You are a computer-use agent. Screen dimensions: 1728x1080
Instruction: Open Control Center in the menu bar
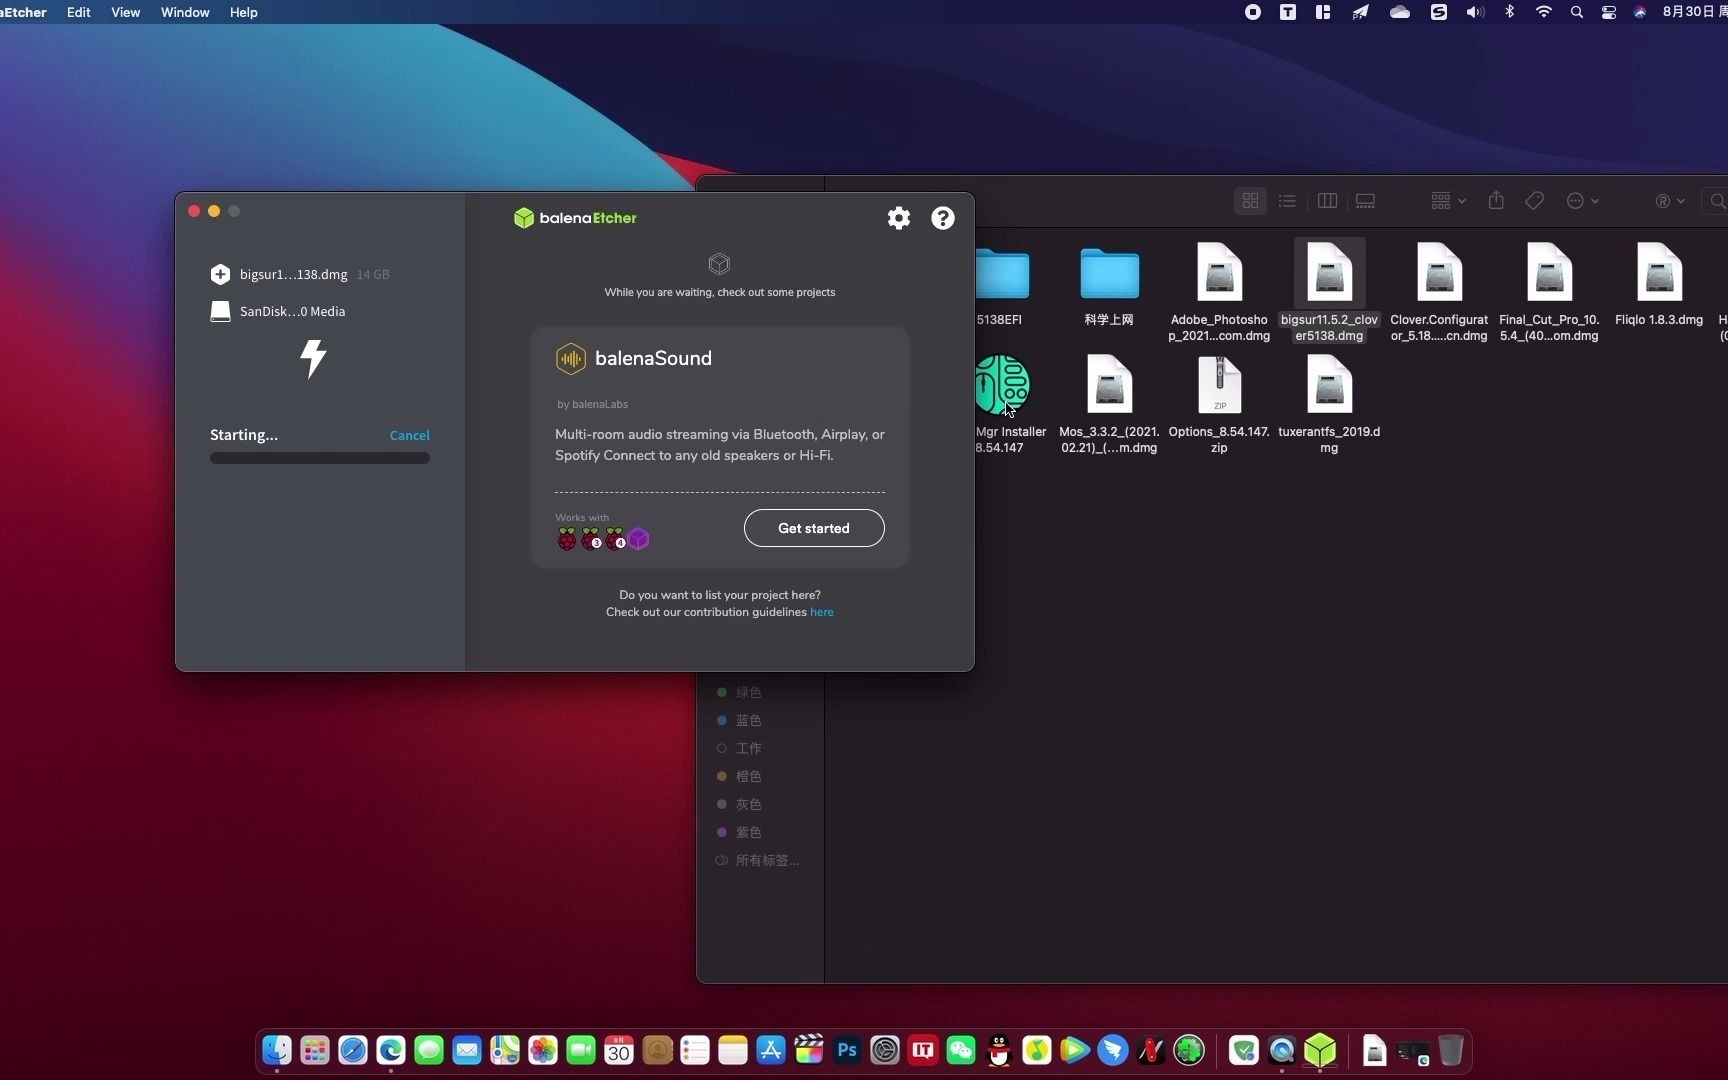(x=1609, y=12)
